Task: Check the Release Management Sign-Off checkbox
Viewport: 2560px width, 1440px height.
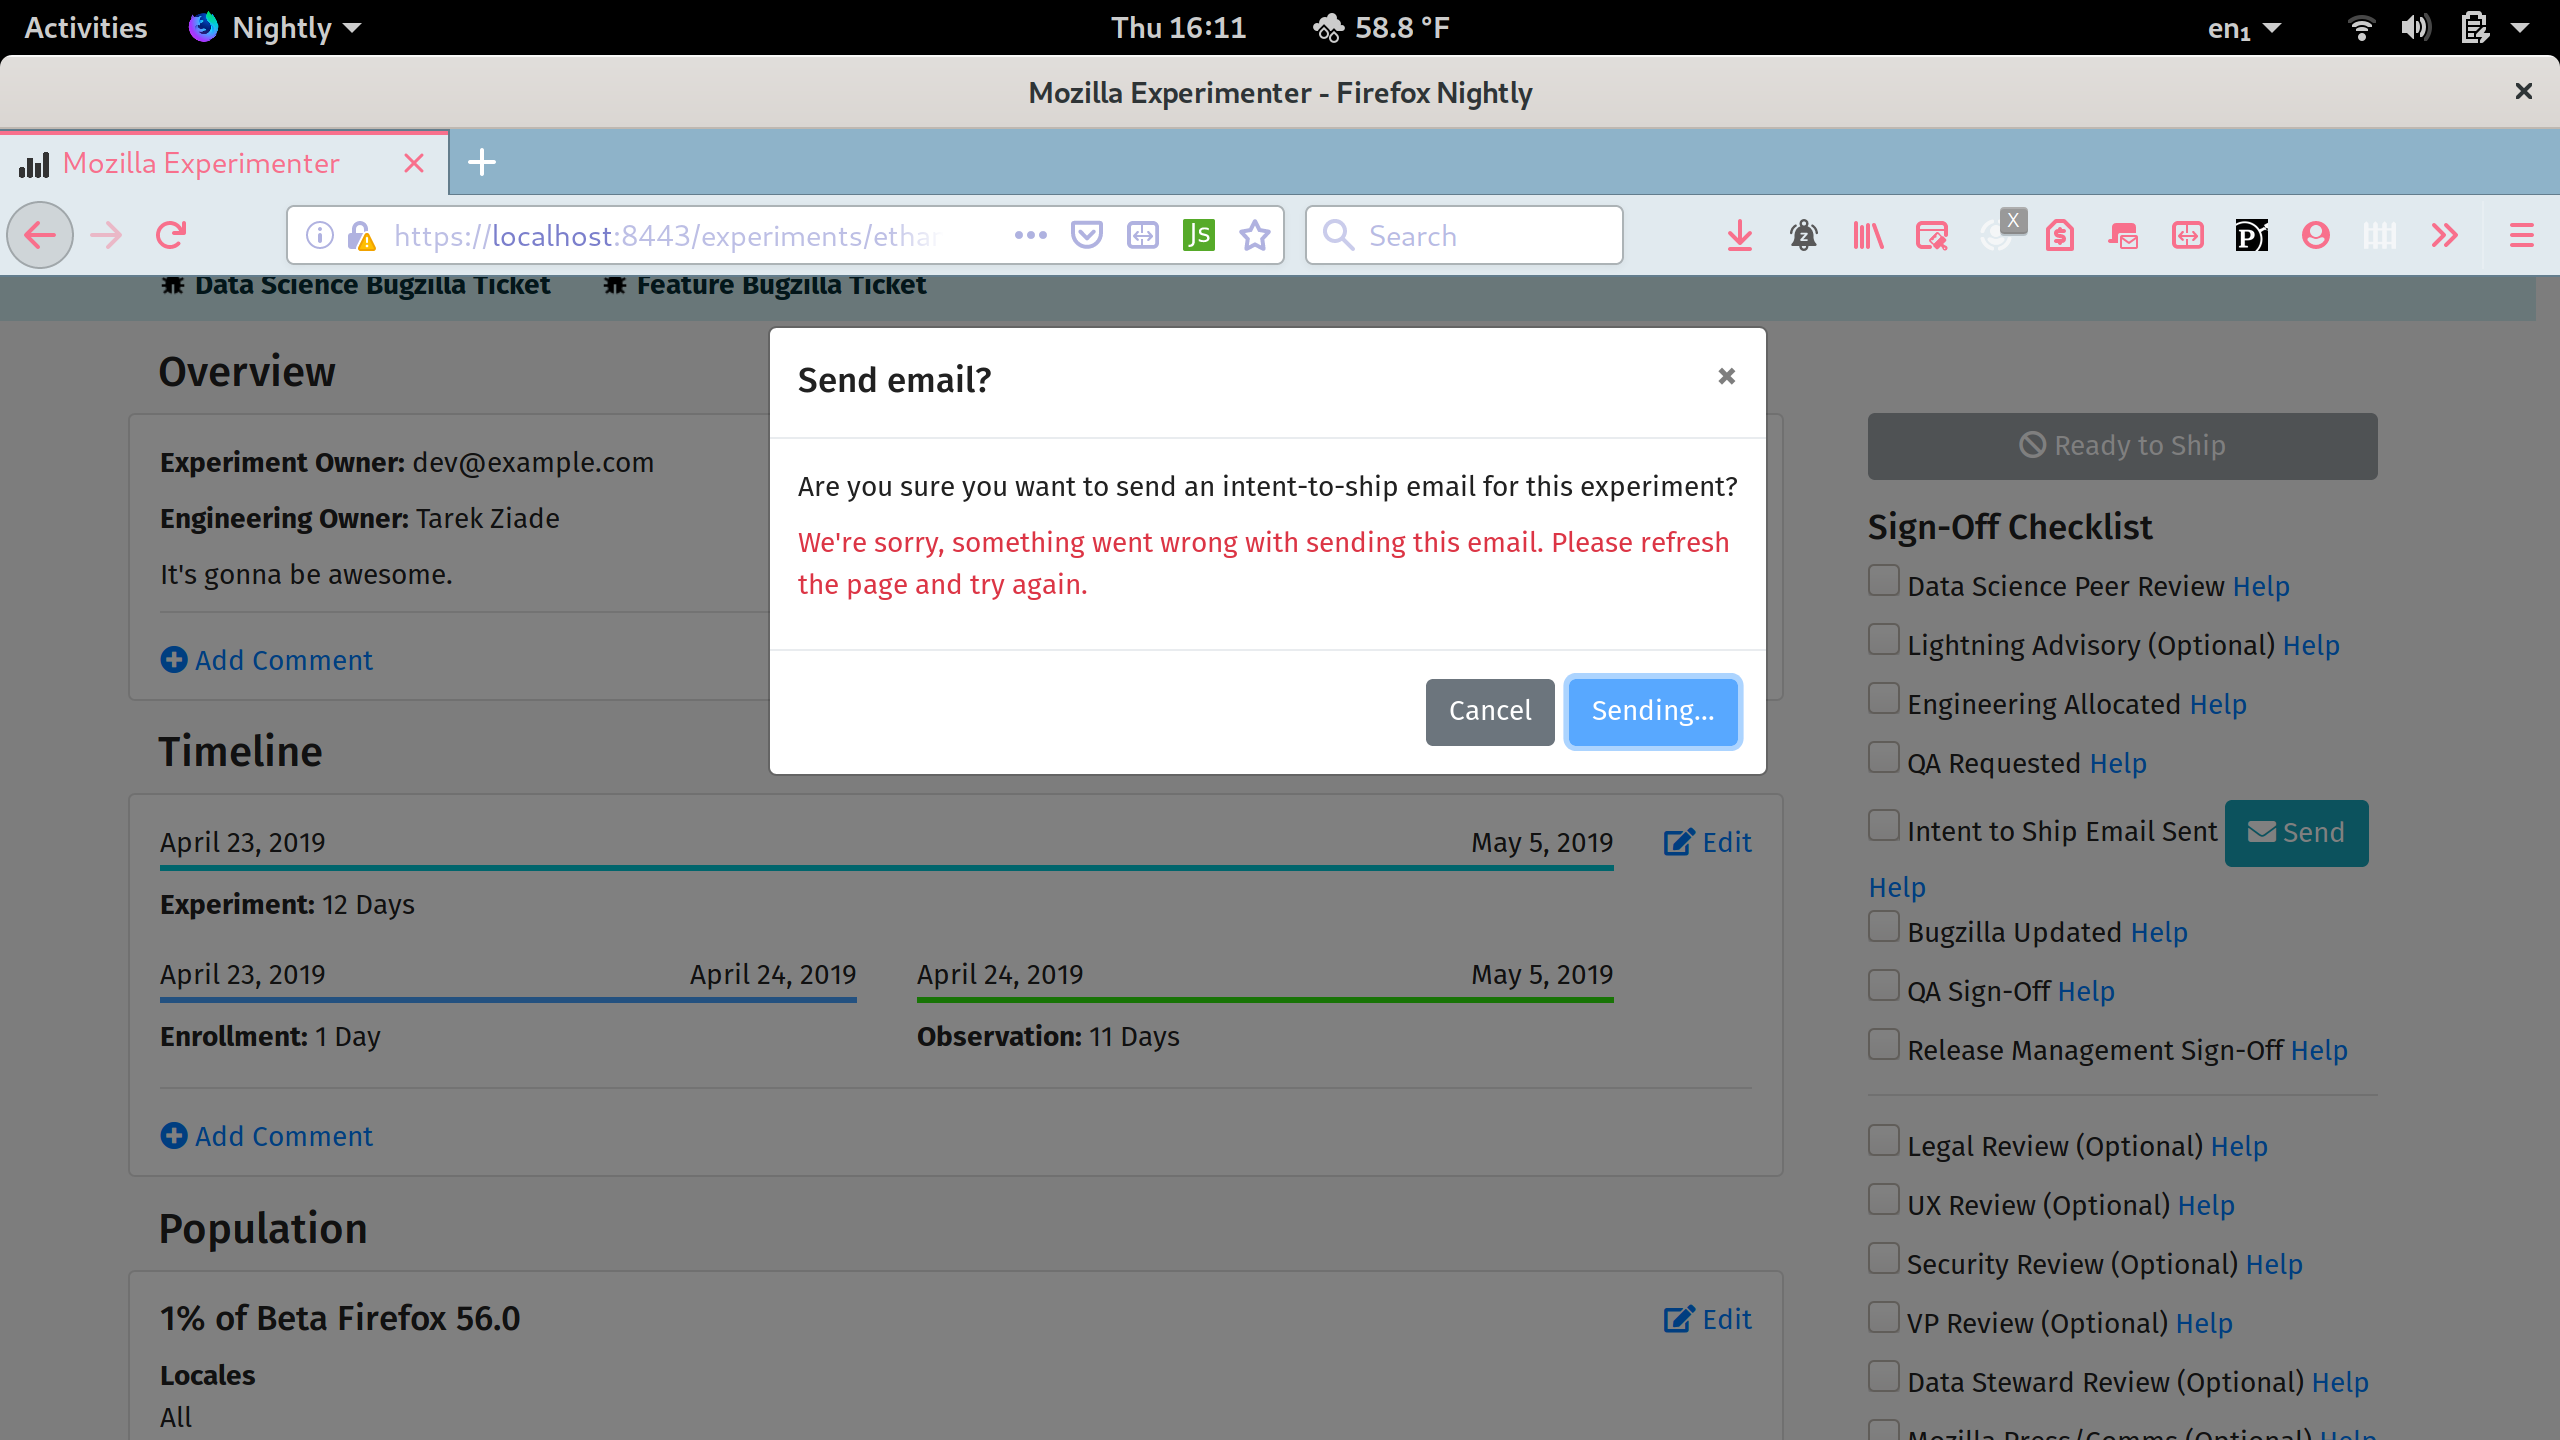Action: tap(1884, 1045)
